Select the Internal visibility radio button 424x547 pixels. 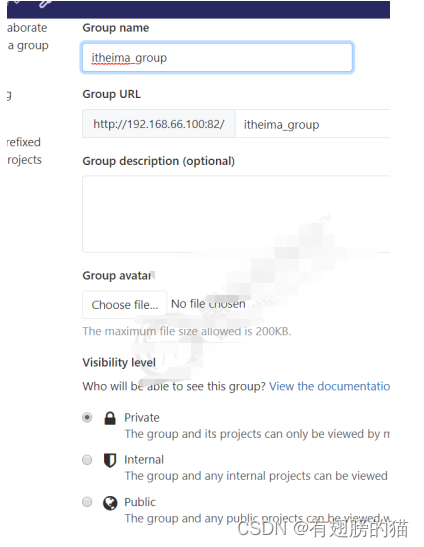tap(87, 460)
